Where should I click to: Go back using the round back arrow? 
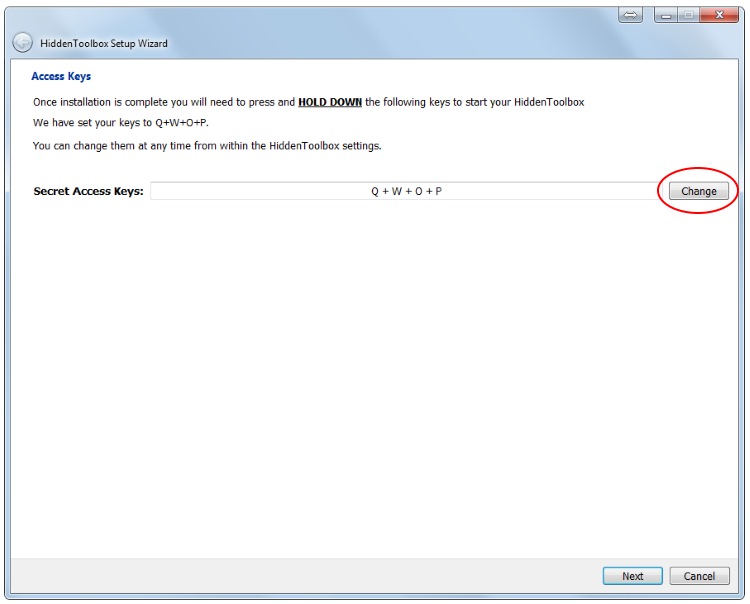pyautogui.click(x=22, y=43)
